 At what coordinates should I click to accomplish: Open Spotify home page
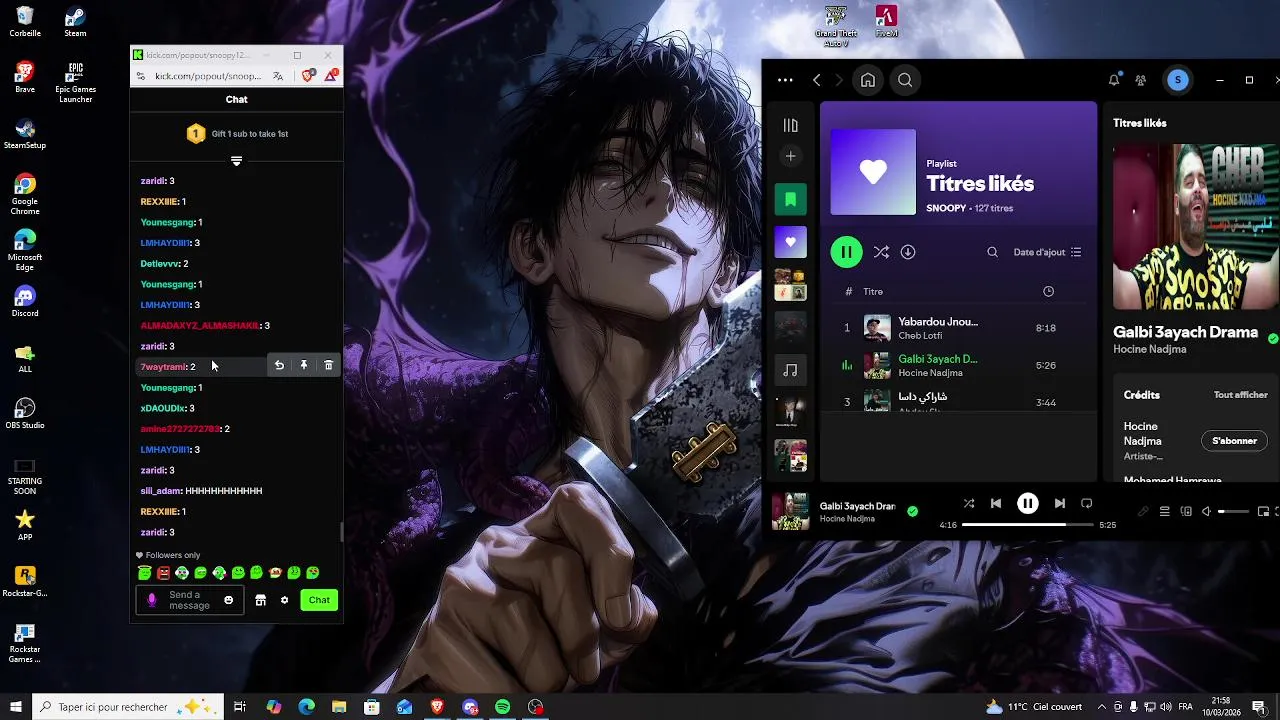click(868, 80)
